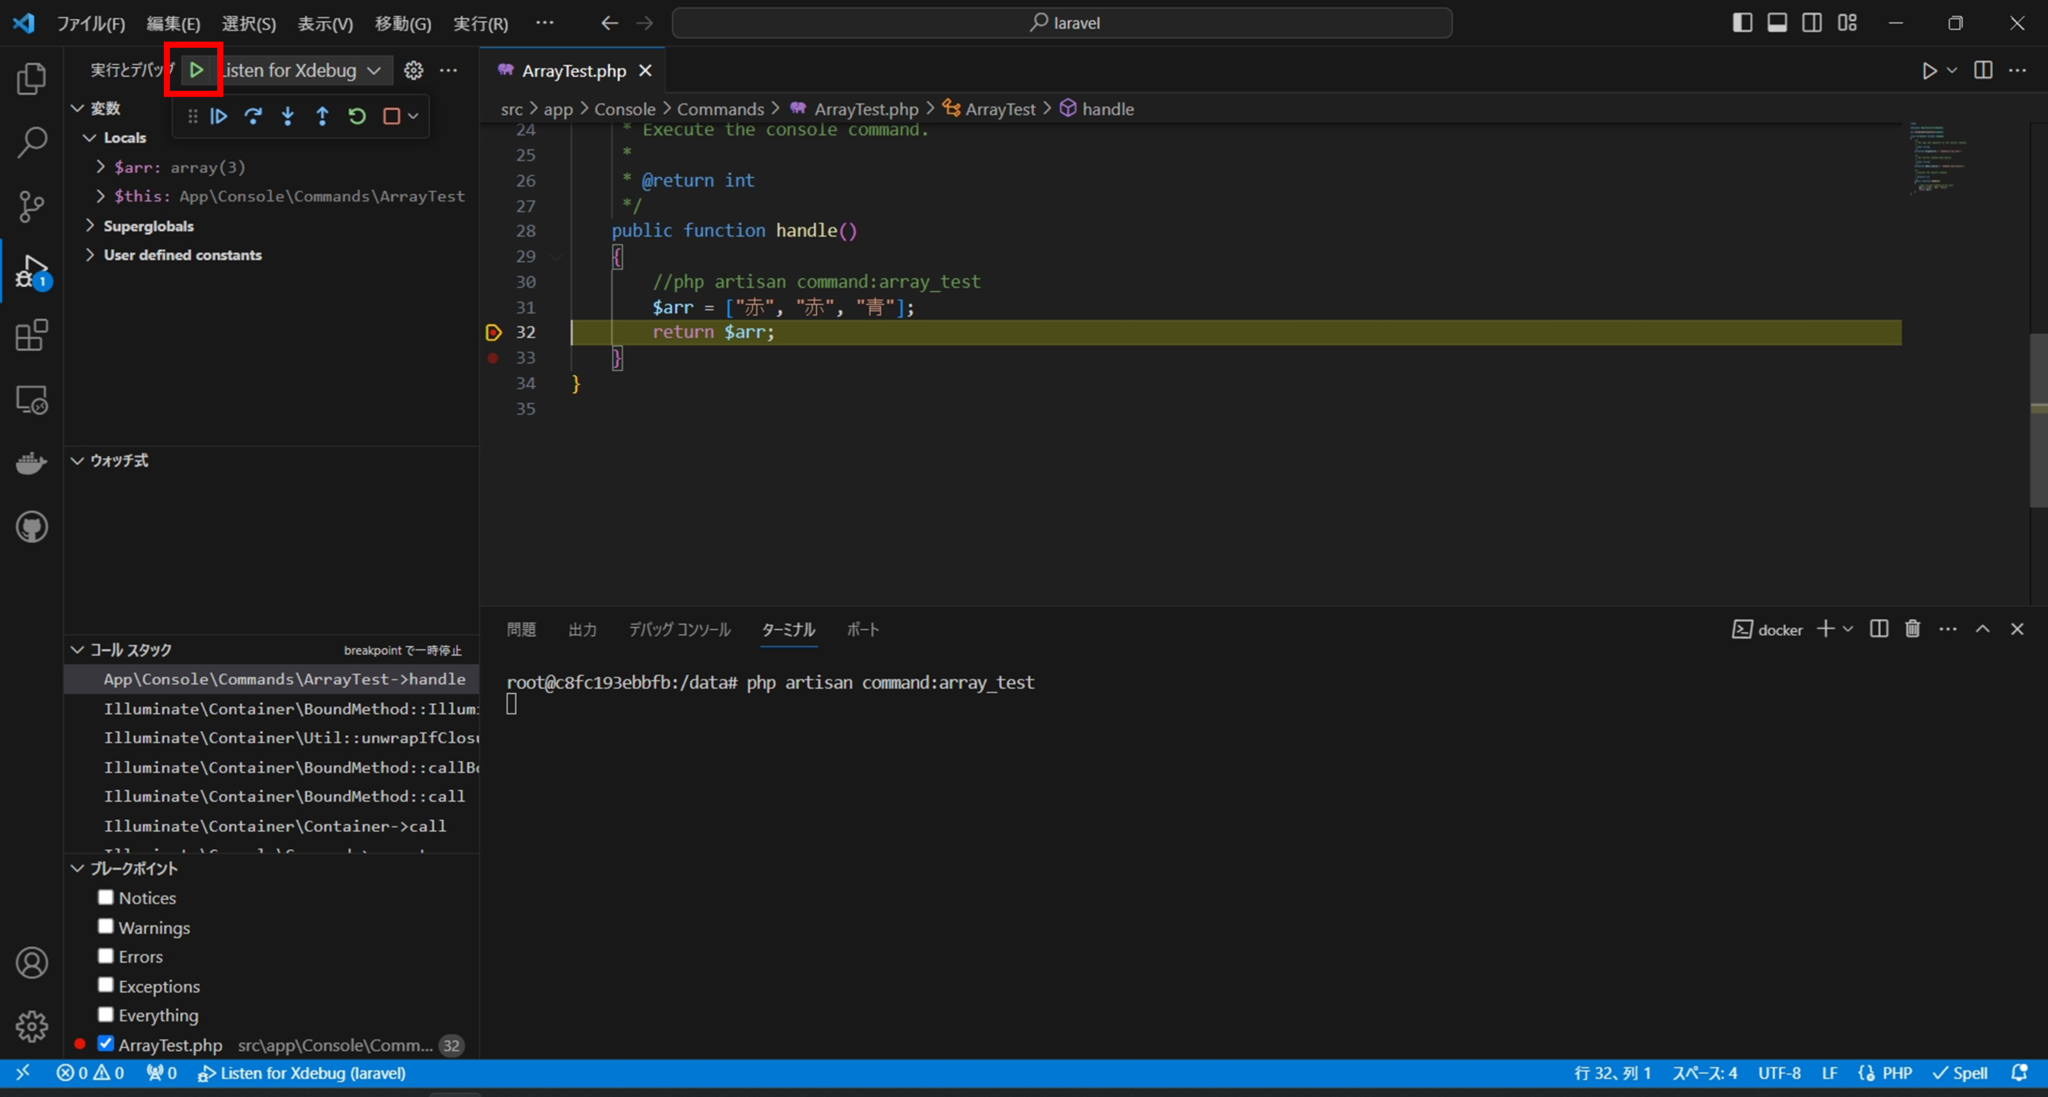Kill the terminal with the trash icon
This screenshot has width=2048, height=1097.
(x=1911, y=629)
